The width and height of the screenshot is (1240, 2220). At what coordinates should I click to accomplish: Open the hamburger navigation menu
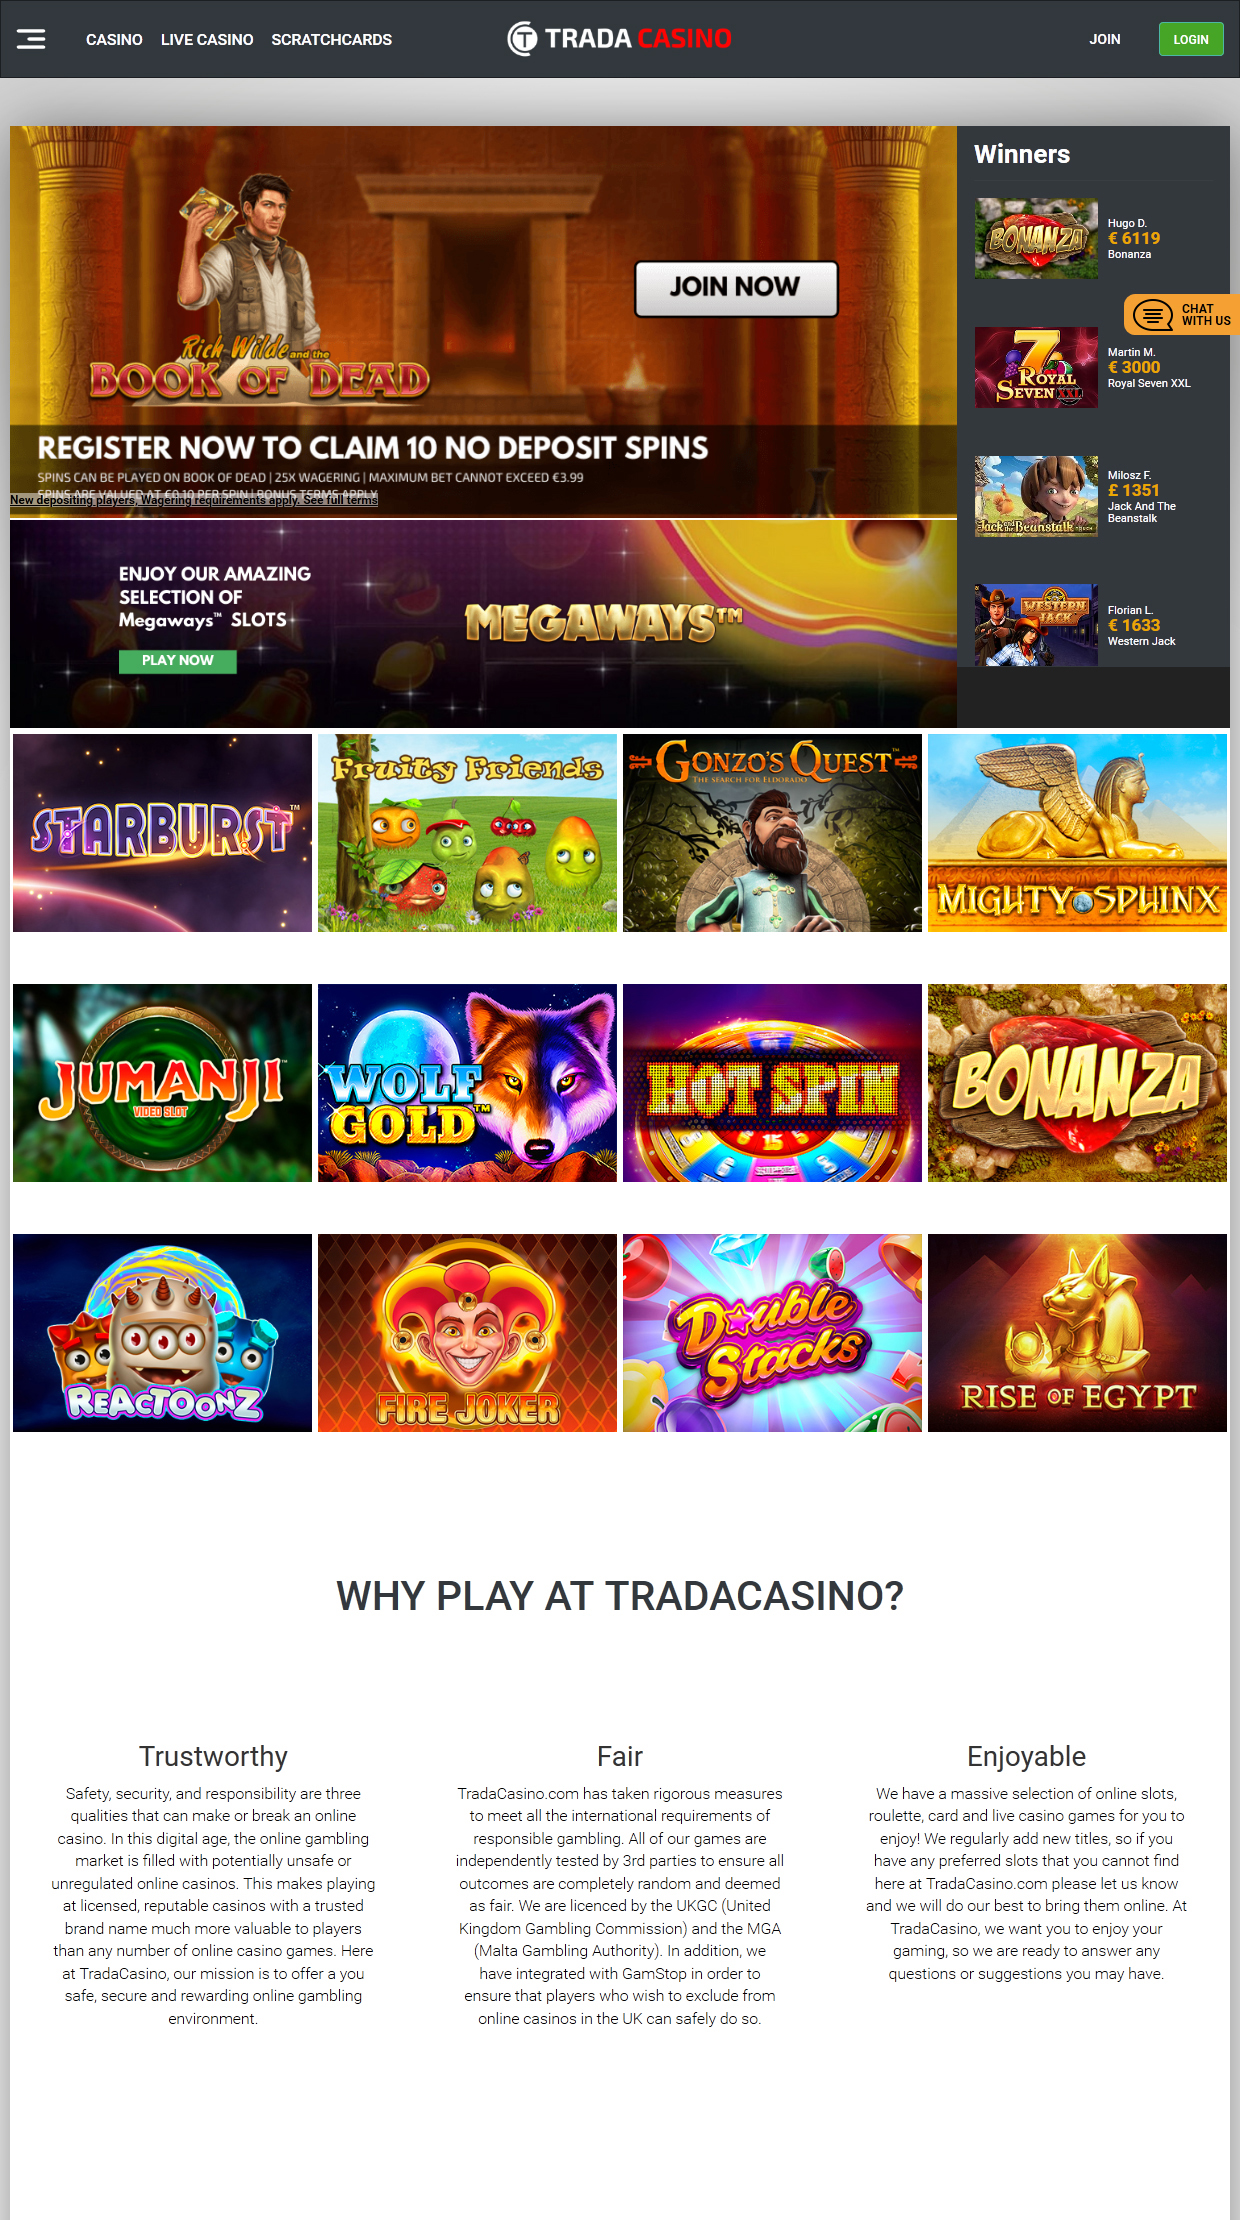pos(31,39)
